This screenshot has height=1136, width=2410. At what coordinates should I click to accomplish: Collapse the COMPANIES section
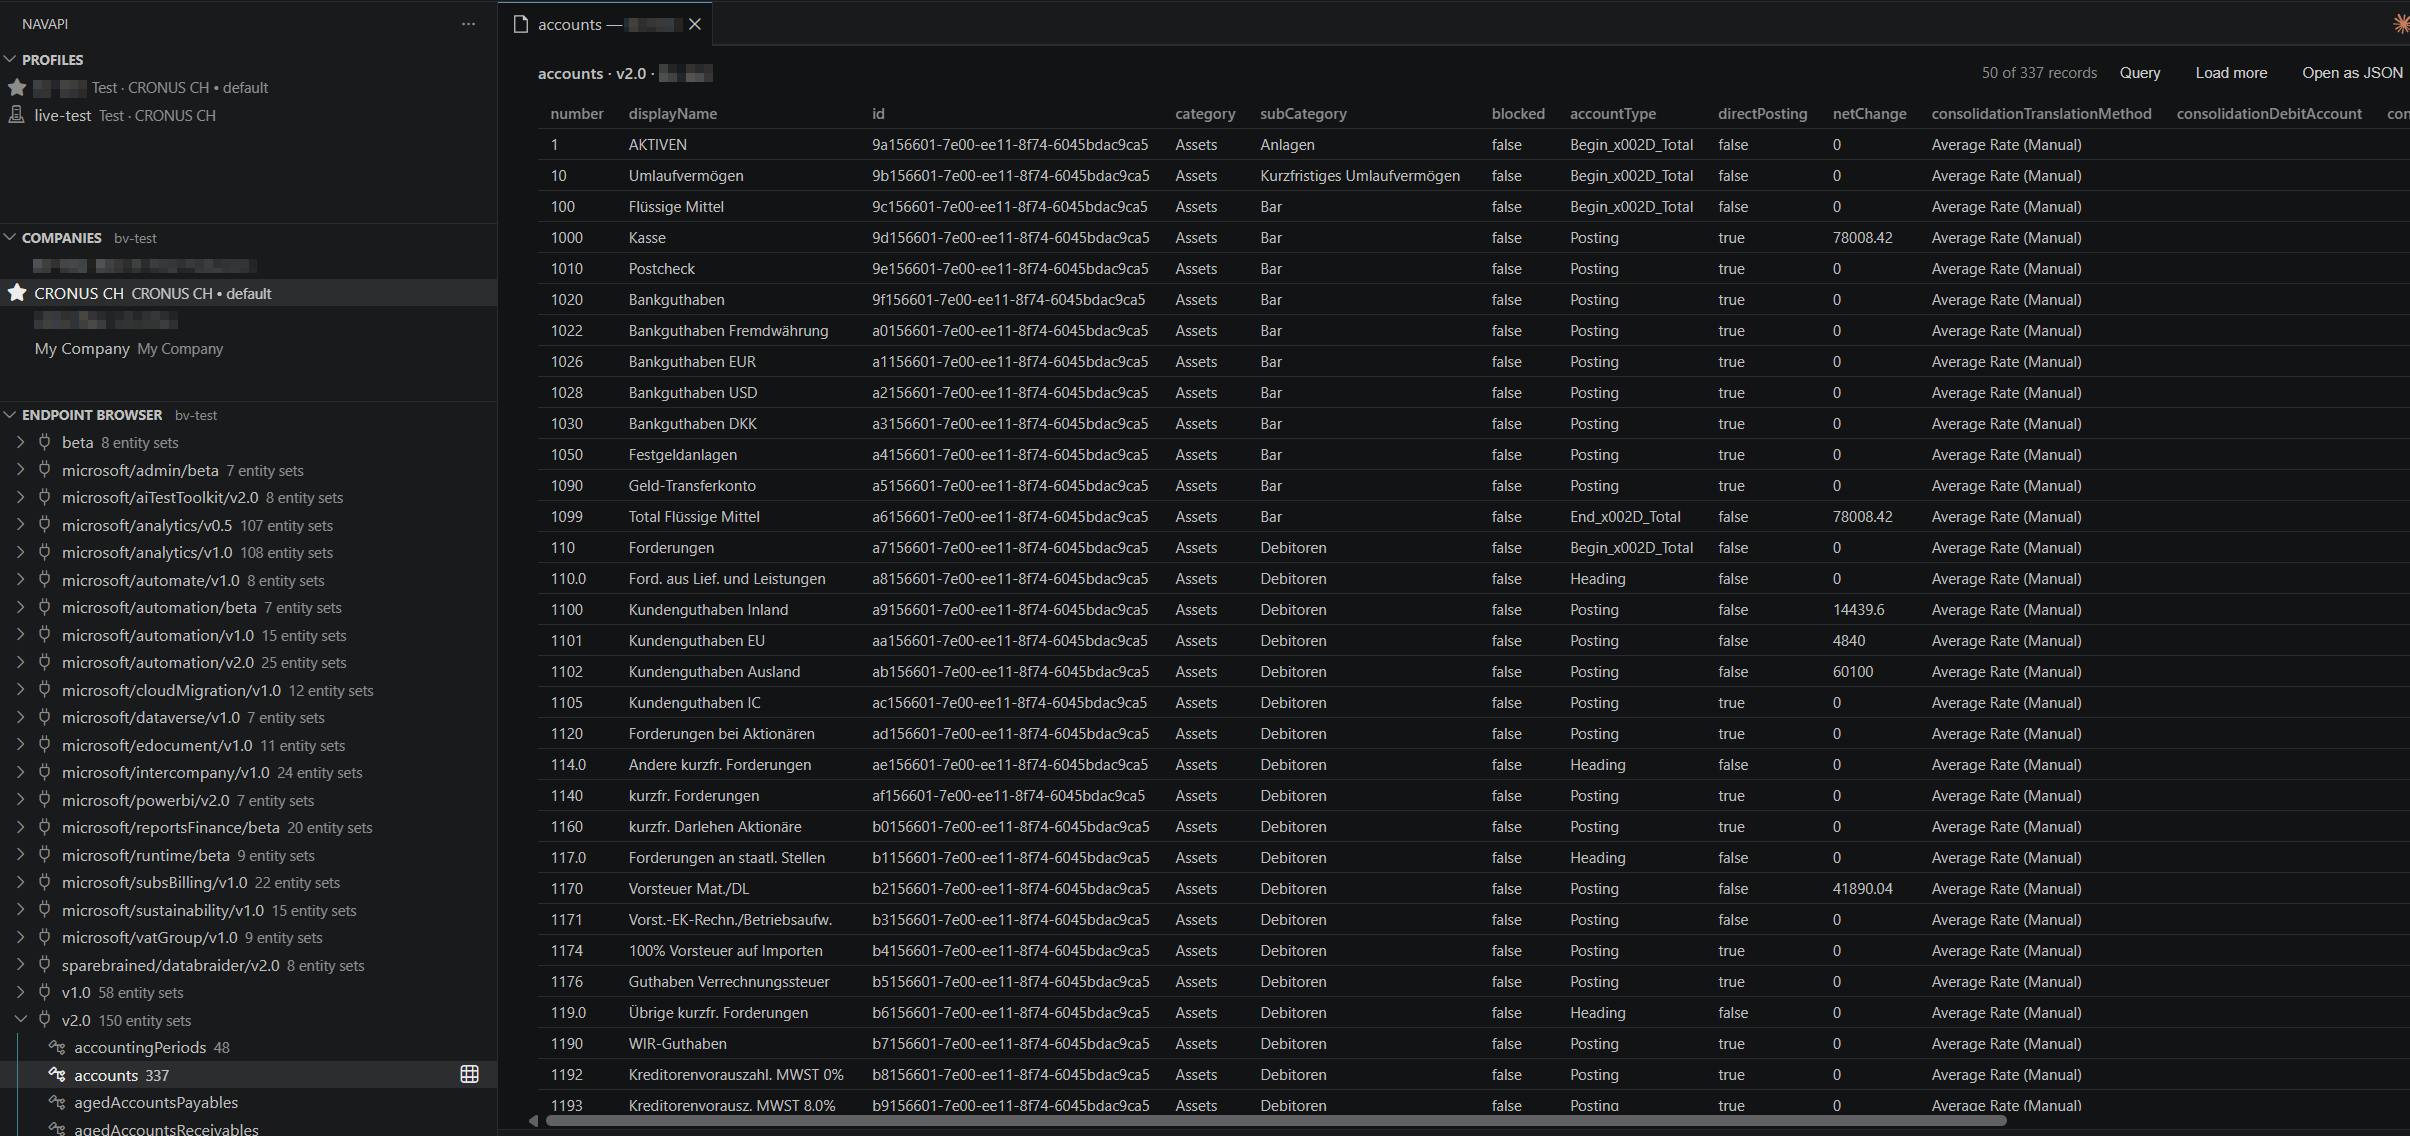coord(10,237)
